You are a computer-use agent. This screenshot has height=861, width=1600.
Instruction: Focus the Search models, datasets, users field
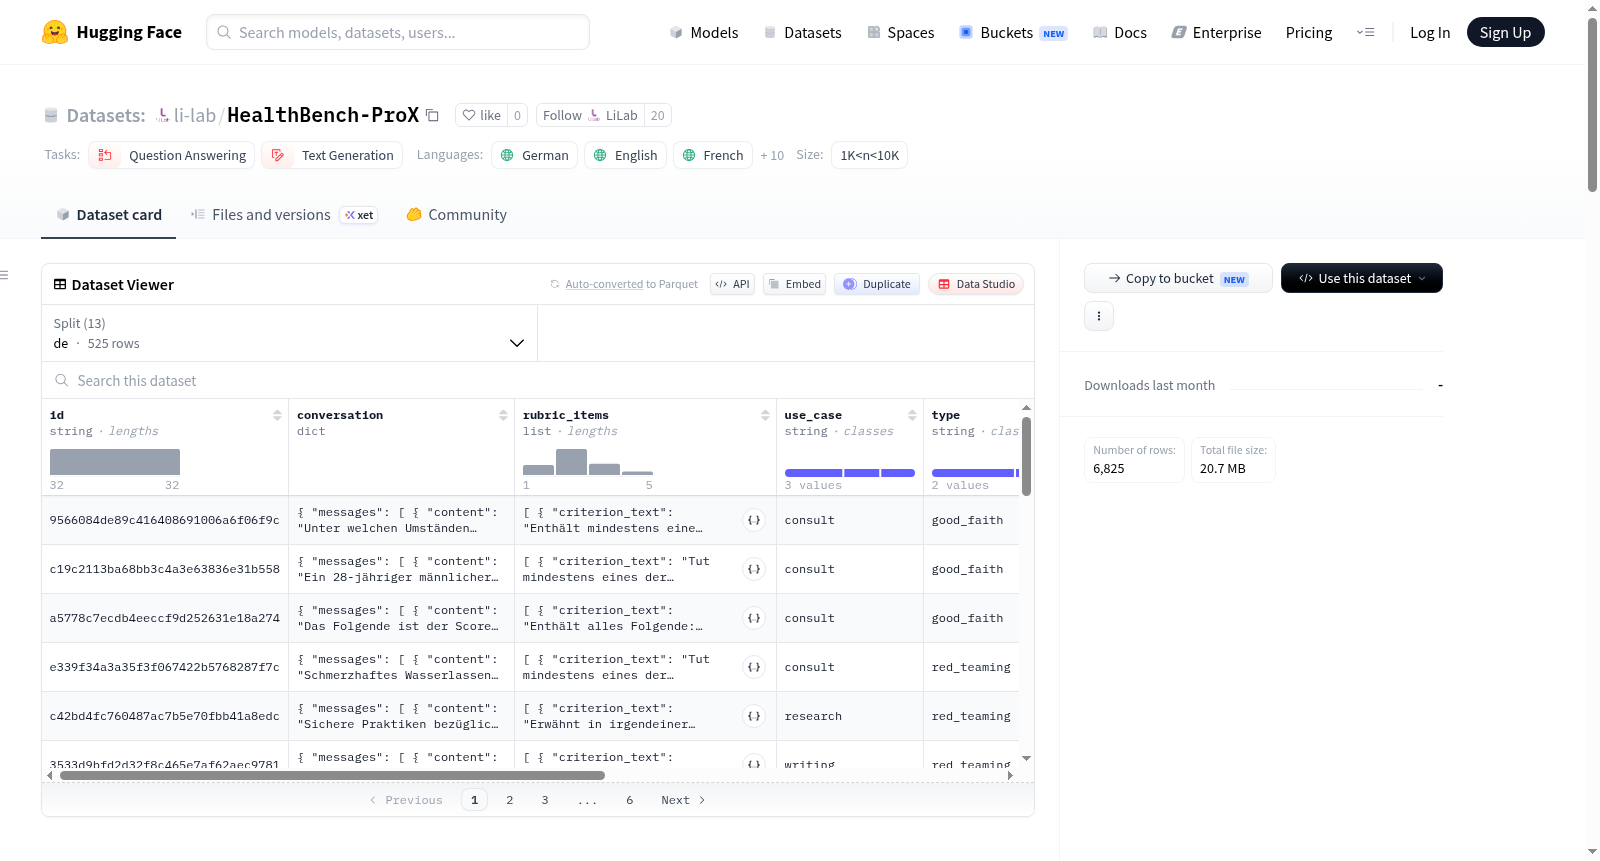pos(398,32)
